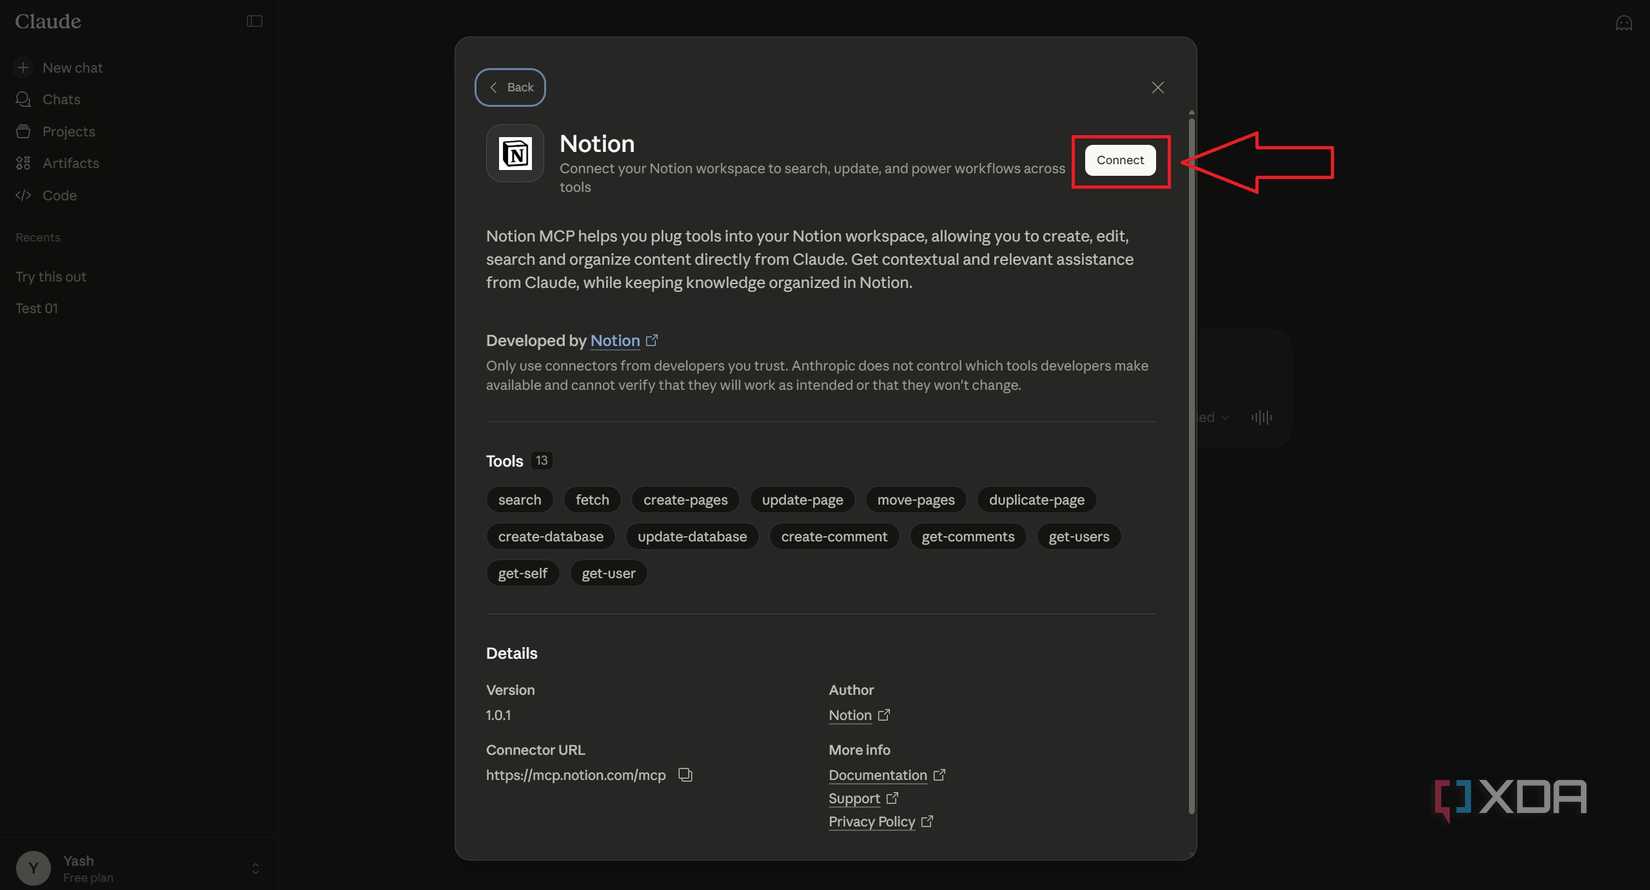The width and height of the screenshot is (1650, 890).
Task: Go Back to the connectors list
Action: tap(510, 88)
